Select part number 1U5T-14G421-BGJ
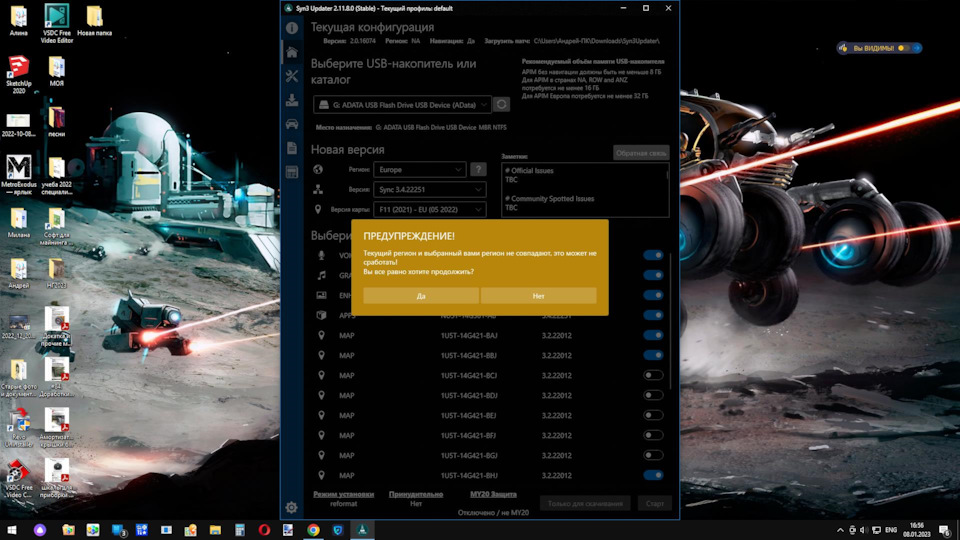This screenshot has width=960, height=540. tap(468, 456)
